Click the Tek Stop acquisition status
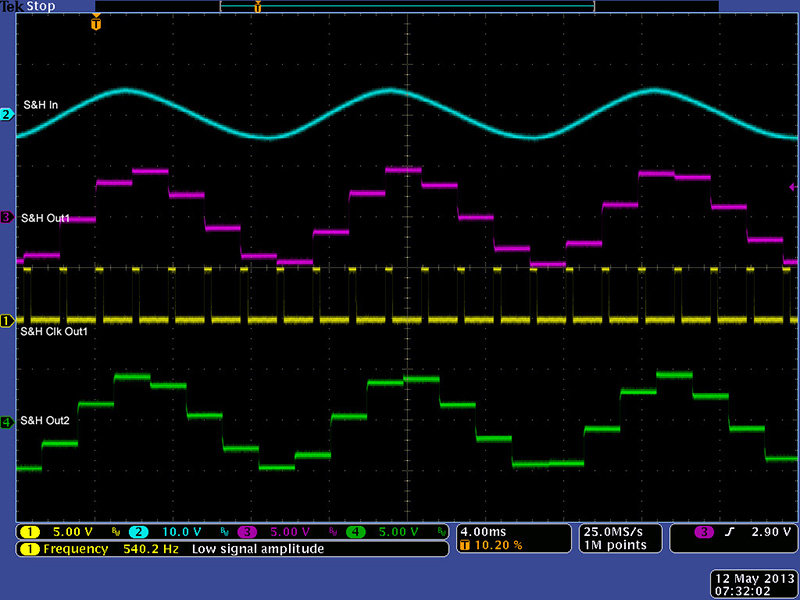Image resolution: width=800 pixels, height=600 pixels. 28,6
